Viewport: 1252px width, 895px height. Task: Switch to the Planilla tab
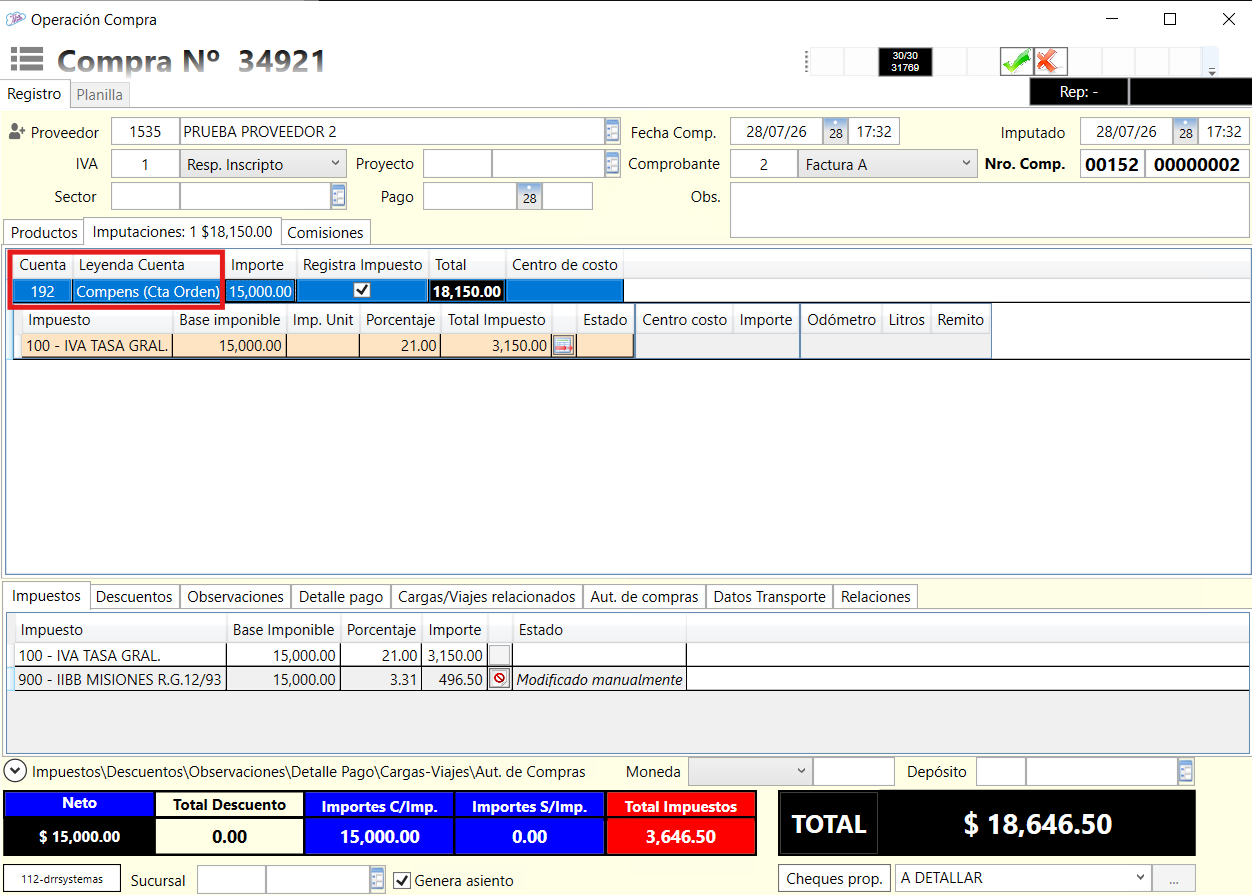(100, 94)
